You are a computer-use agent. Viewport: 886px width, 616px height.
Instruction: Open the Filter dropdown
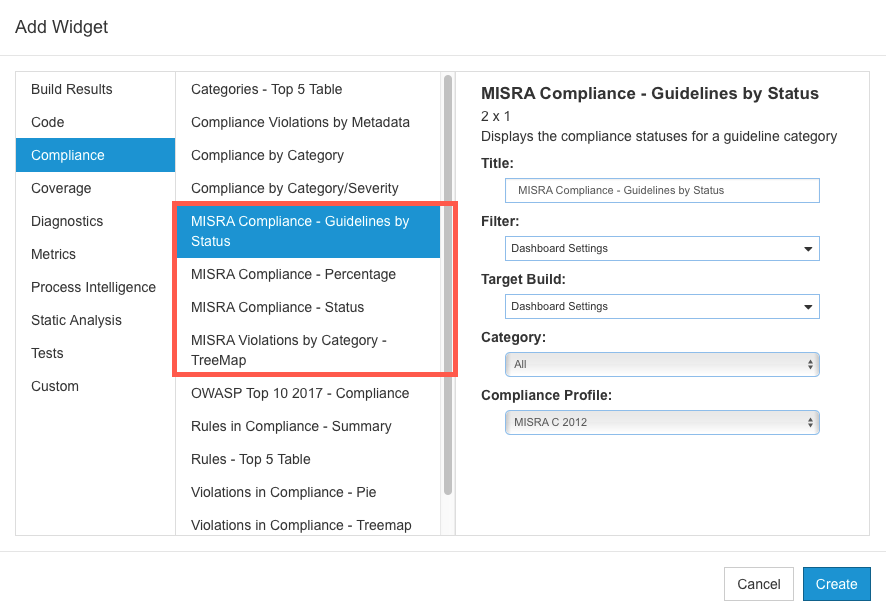point(662,249)
